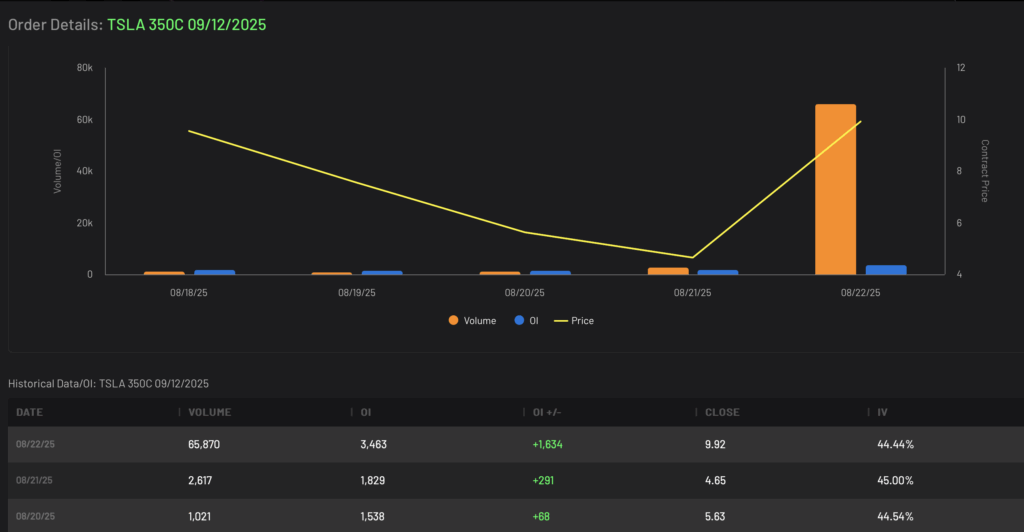Click the 9.92 close price cell
Screen dimensions: 1024x532
(715, 444)
